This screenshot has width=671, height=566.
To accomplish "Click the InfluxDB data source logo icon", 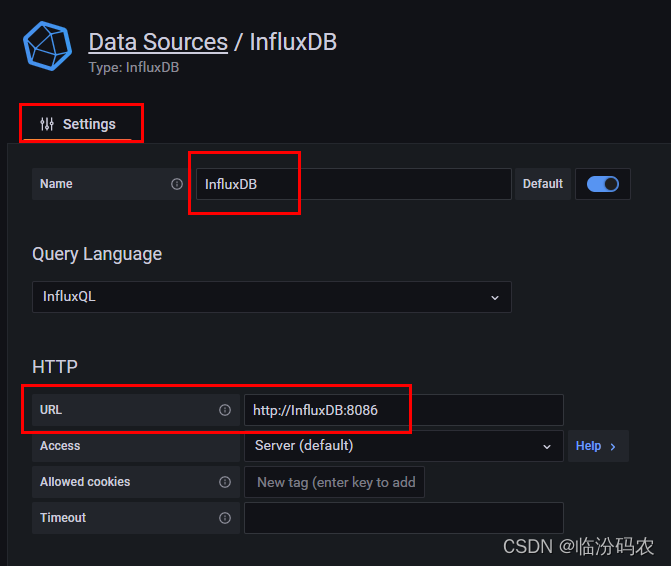I will click(47, 46).
